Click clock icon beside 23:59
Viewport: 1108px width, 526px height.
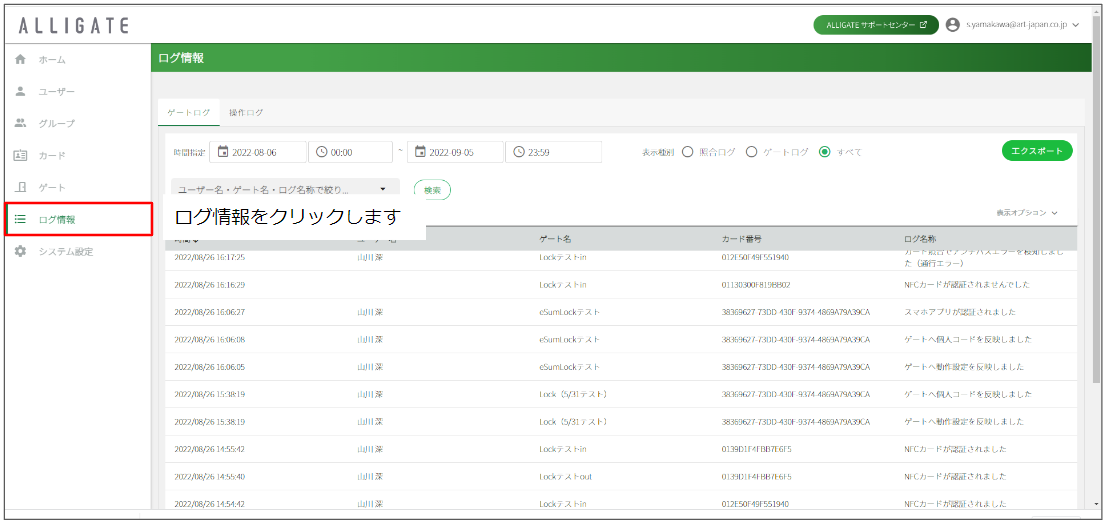coord(519,152)
